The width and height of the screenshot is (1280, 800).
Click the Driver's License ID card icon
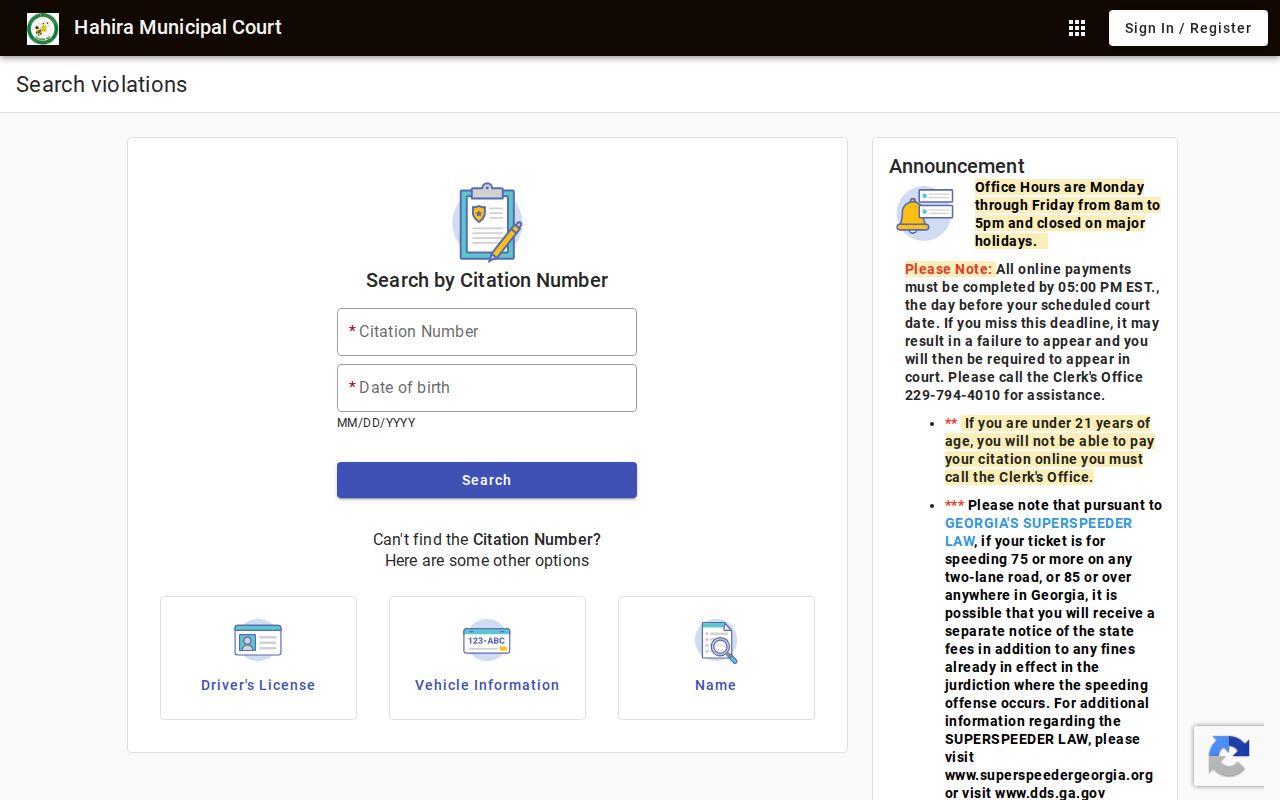pos(258,640)
